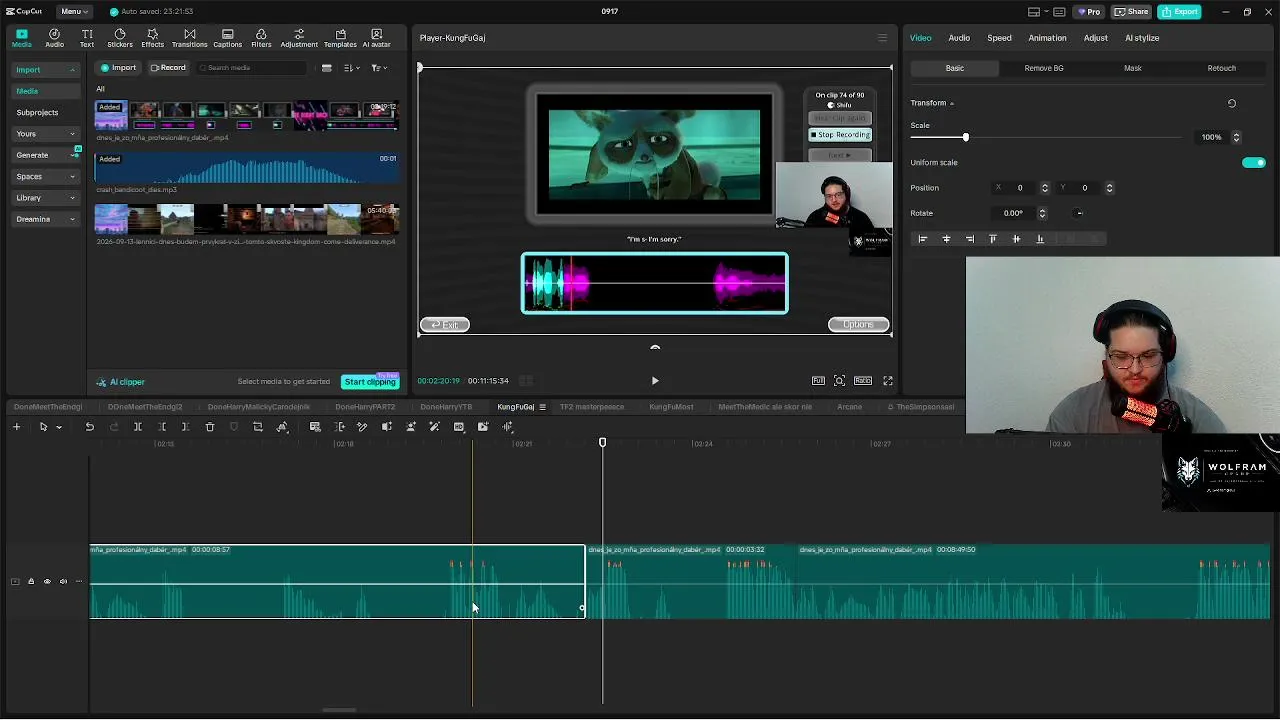Expand the Yours sidebar section
Image resolution: width=1280 pixels, height=720 pixels.
click(45, 134)
